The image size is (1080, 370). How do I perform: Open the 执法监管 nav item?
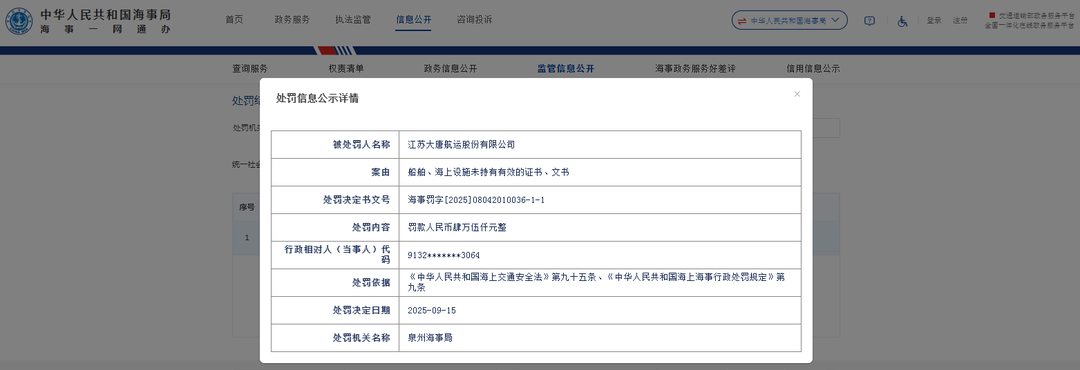tap(353, 19)
